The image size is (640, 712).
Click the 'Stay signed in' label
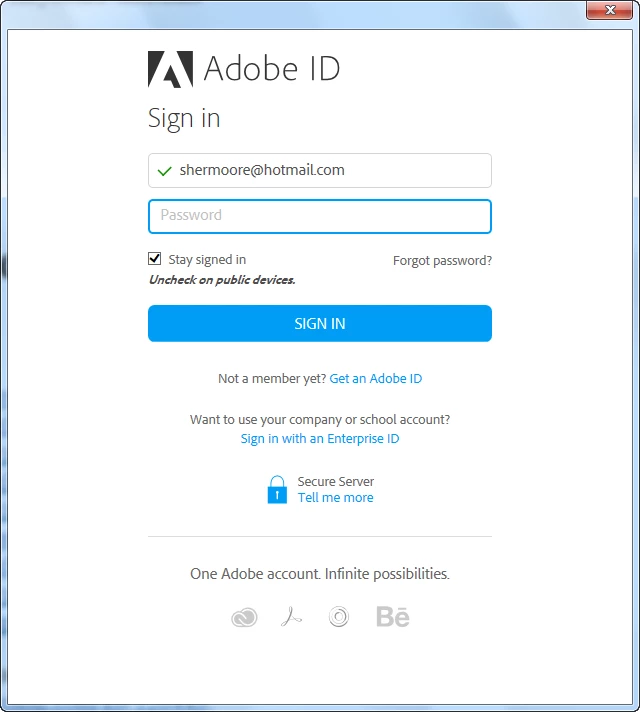(207, 260)
